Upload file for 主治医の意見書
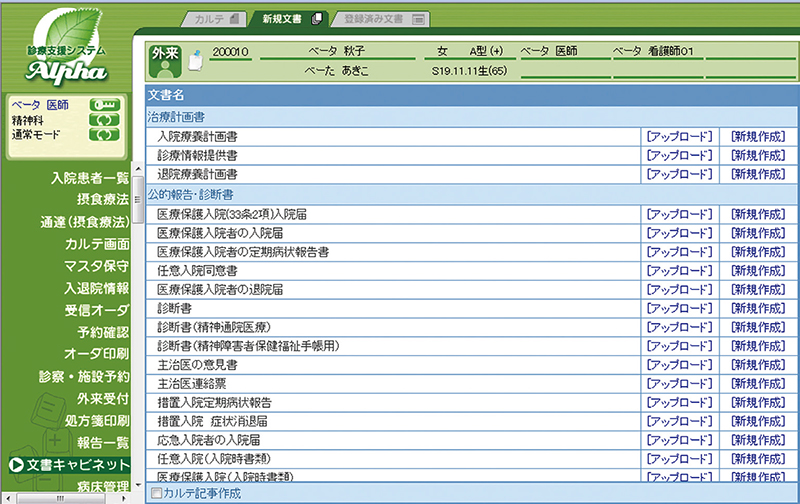800x504 pixels. point(679,364)
